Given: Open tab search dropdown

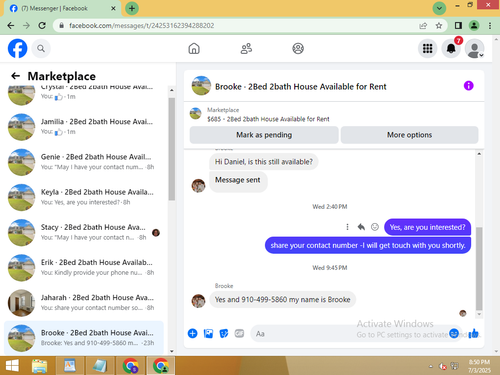Looking at the screenshot, I should (x=439, y=8).
